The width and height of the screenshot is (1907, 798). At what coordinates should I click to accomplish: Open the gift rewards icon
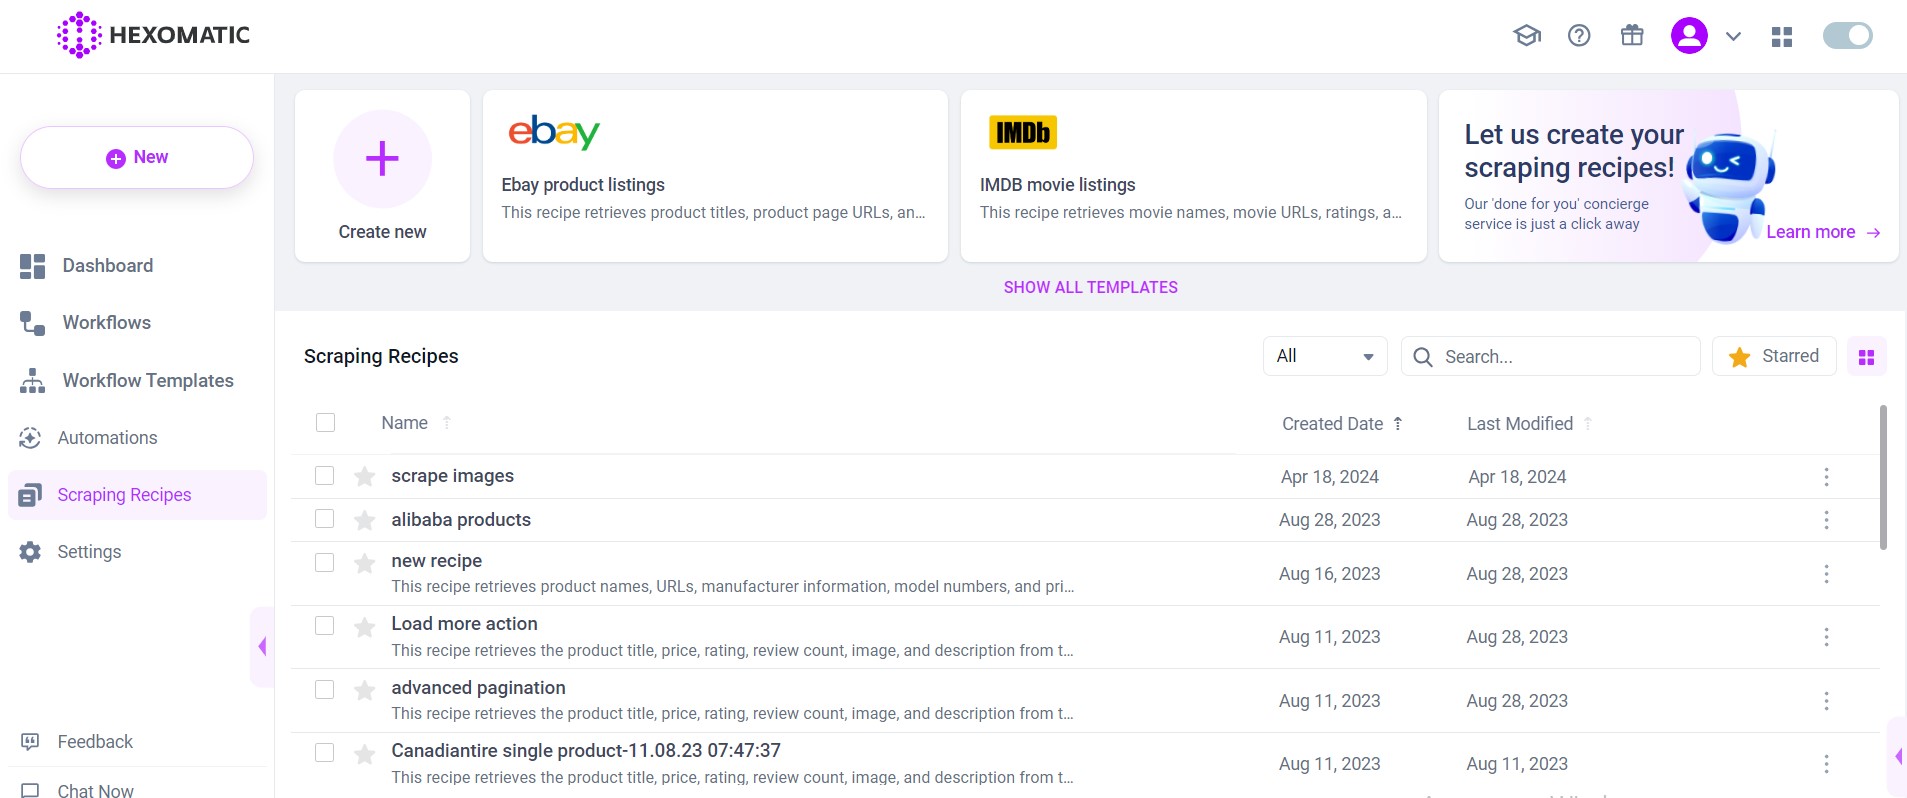click(1632, 36)
